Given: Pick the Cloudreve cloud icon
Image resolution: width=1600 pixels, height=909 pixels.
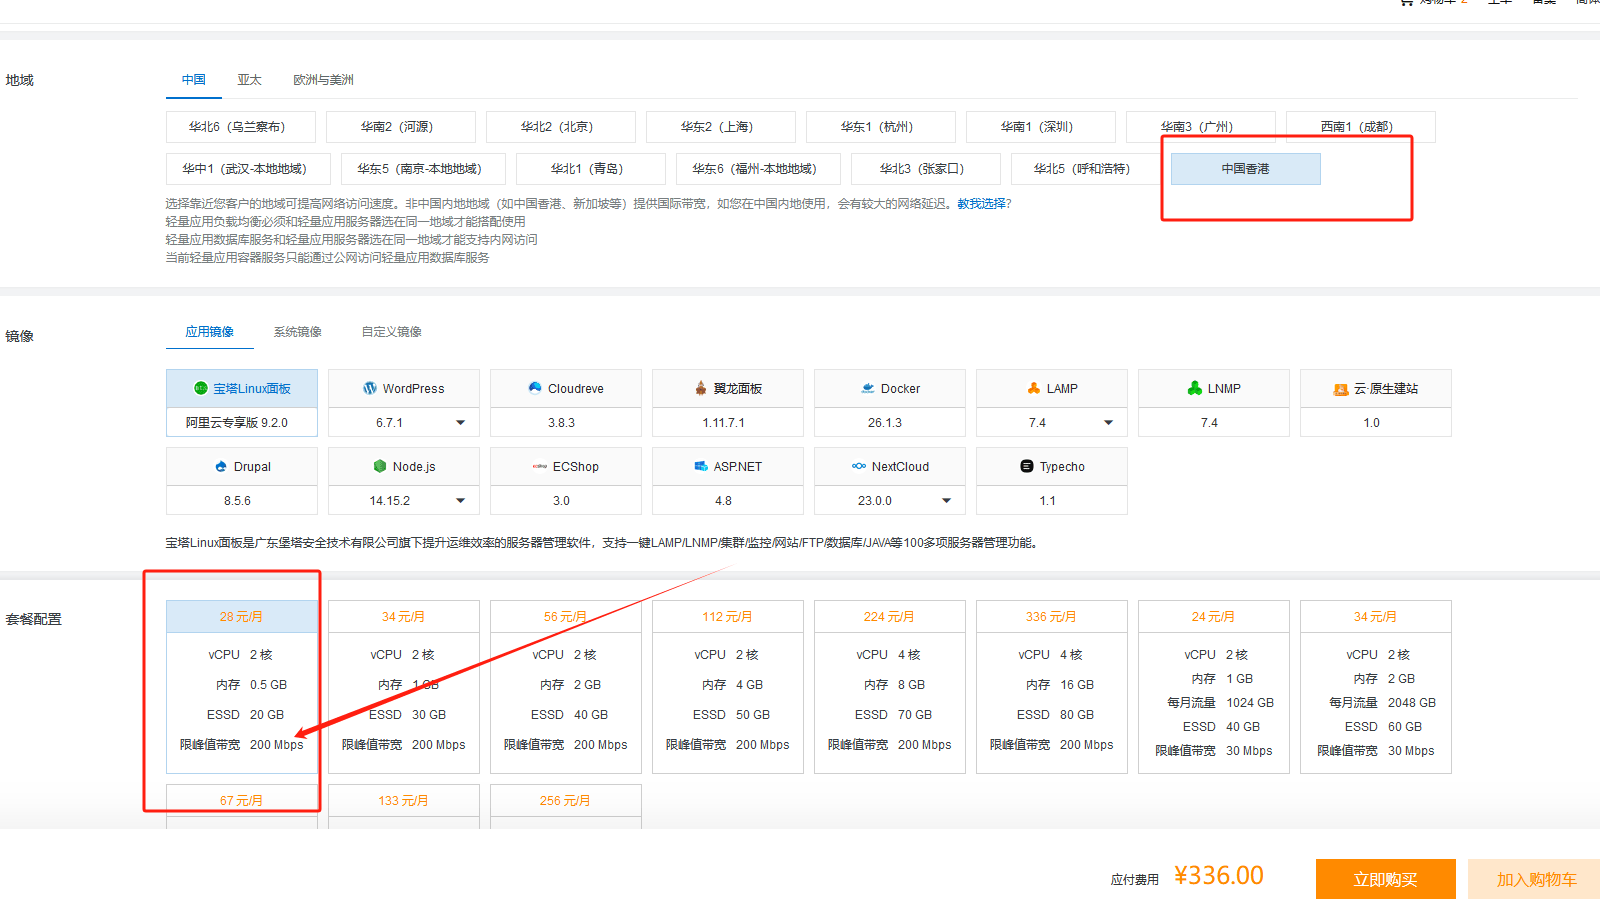Looking at the screenshot, I should point(535,388).
